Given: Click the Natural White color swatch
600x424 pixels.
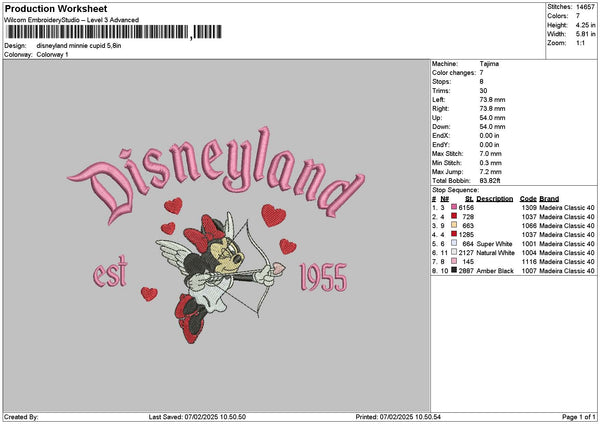Looking at the screenshot, I should [454, 252].
